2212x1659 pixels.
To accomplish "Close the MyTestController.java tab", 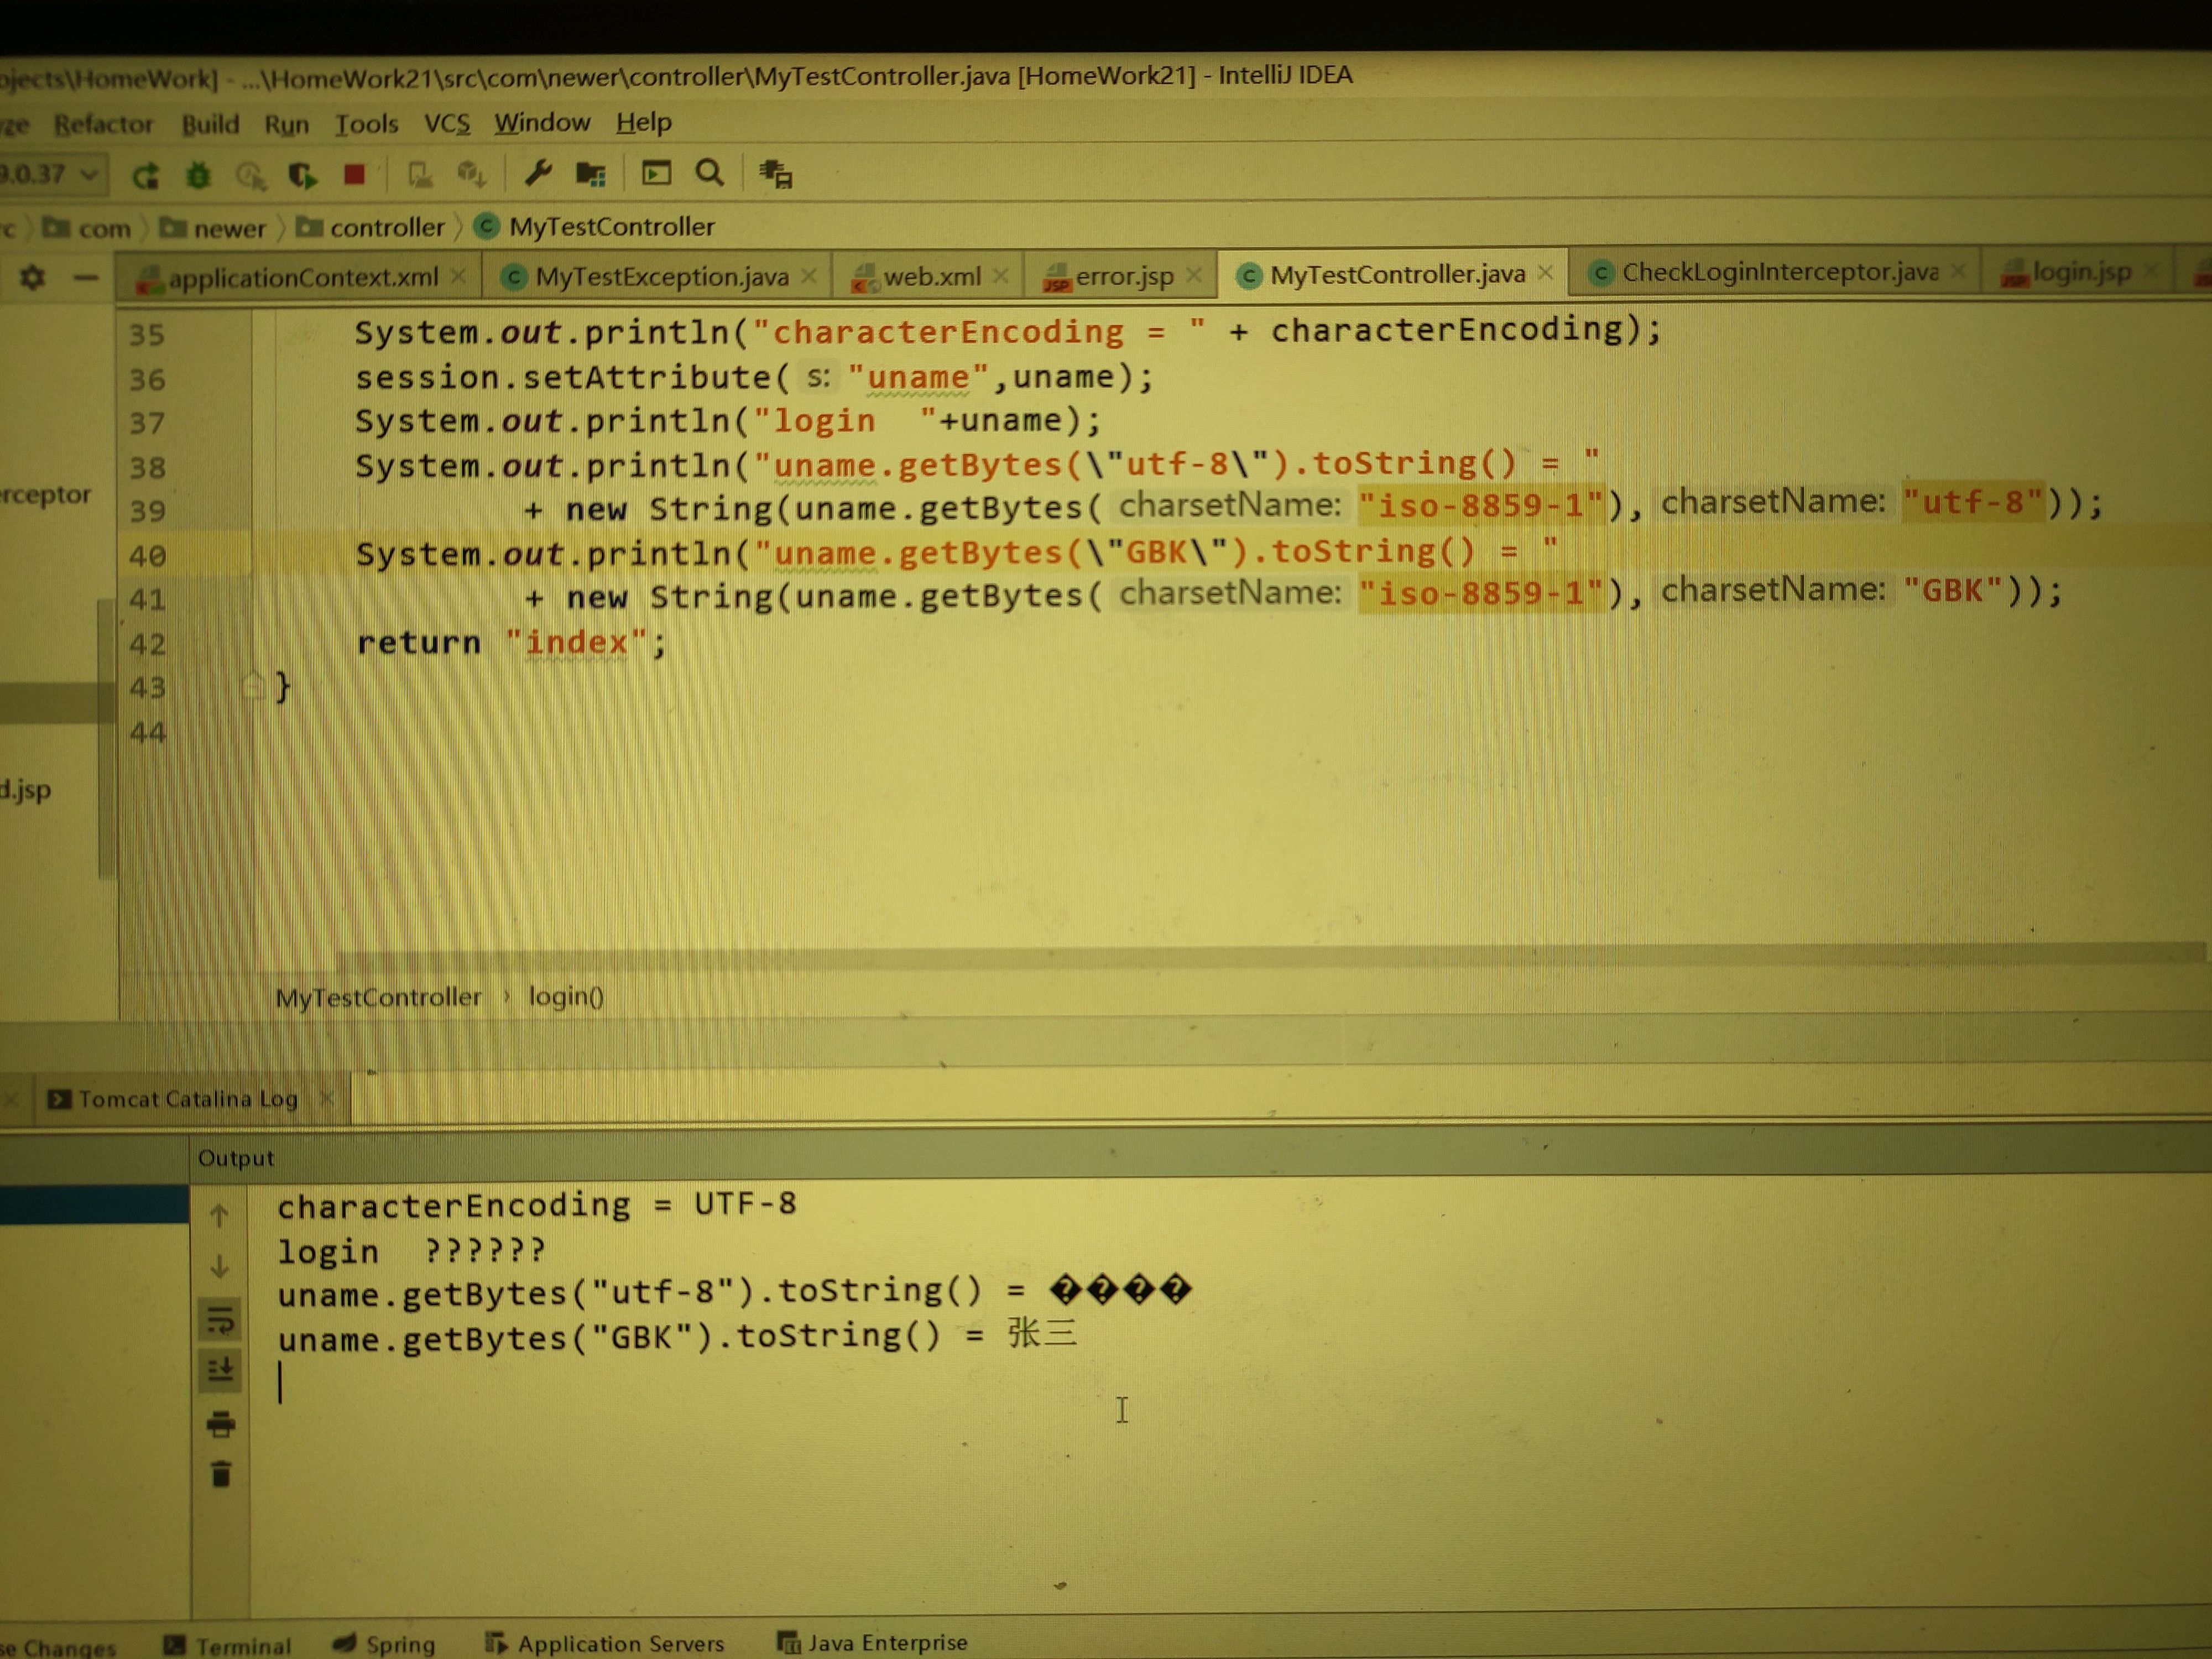I will [1545, 272].
